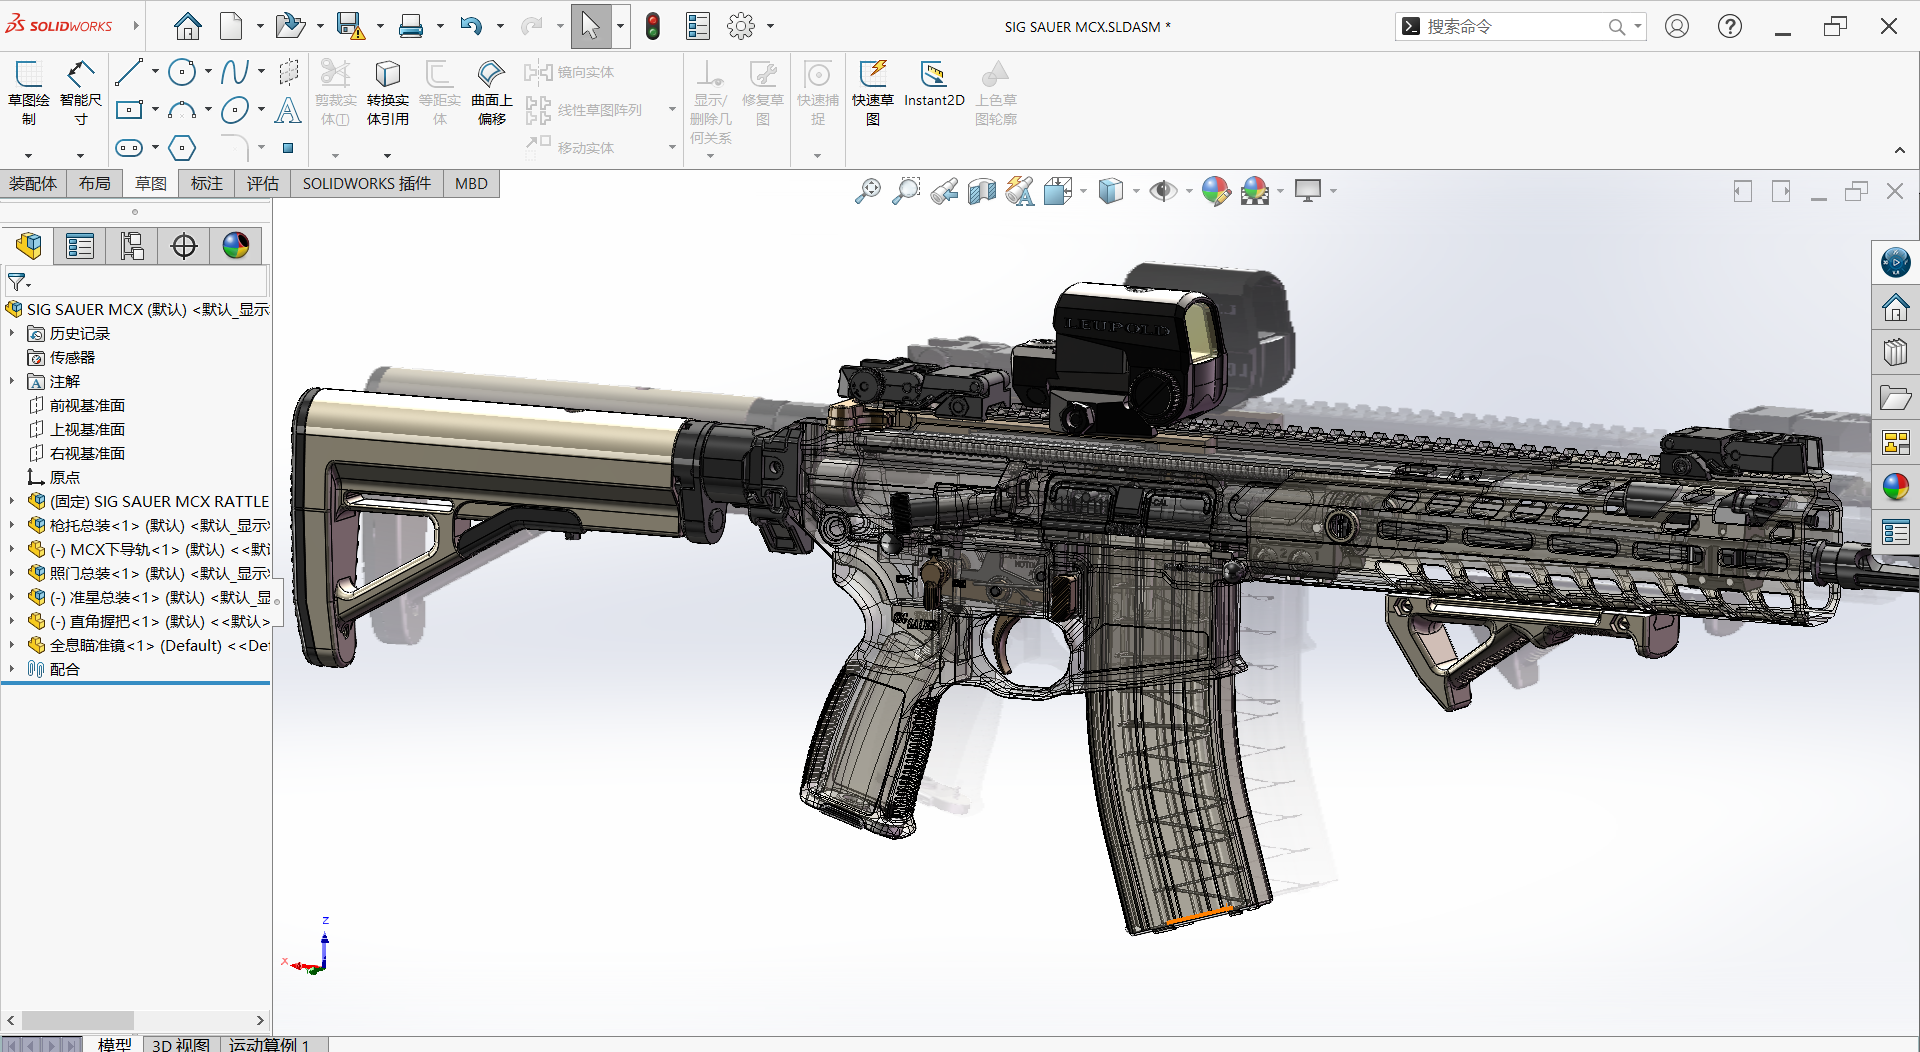Print the document icon
1920x1052 pixels.
tap(411, 26)
